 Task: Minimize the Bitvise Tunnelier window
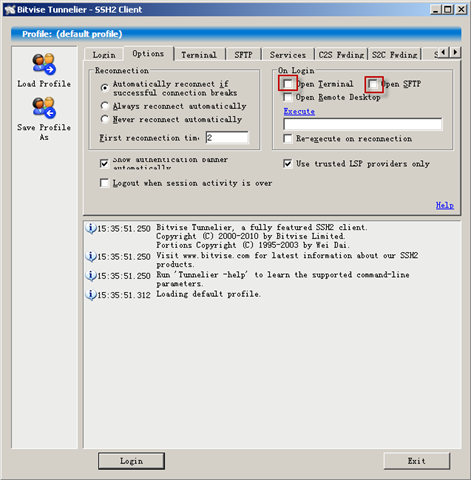[x=435, y=10]
